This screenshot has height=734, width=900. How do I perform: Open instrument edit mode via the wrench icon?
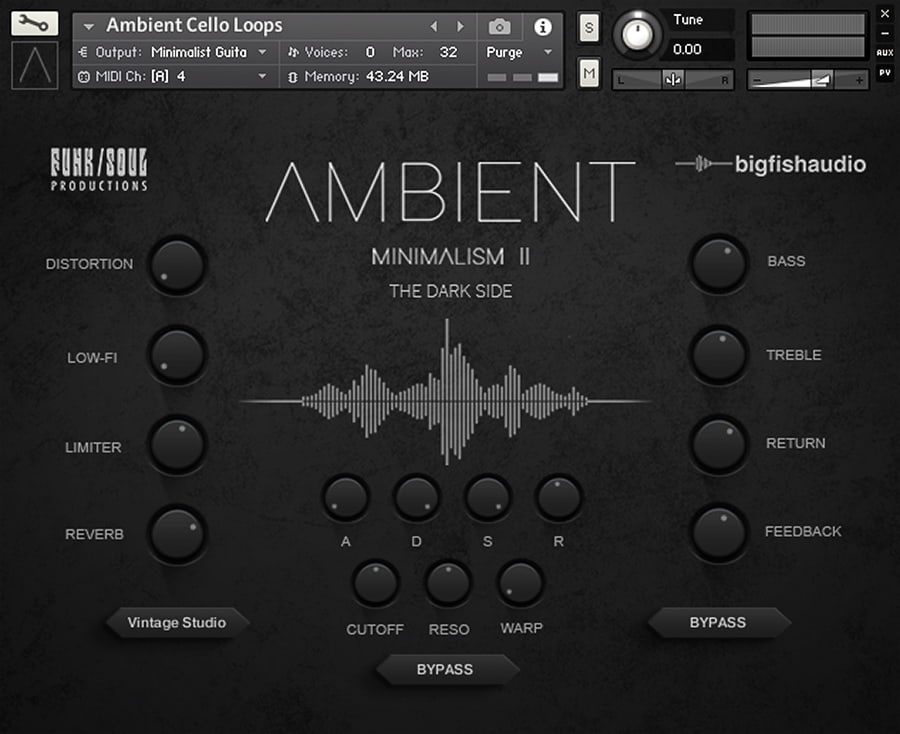(33, 22)
